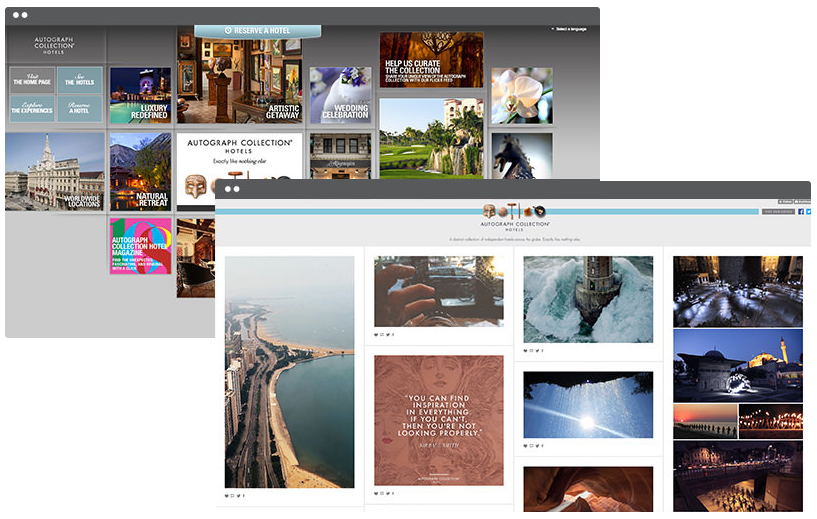Reblog the Chicago coastline aerial photo post
The width and height of the screenshot is (817, 519).
coord(232,496)
